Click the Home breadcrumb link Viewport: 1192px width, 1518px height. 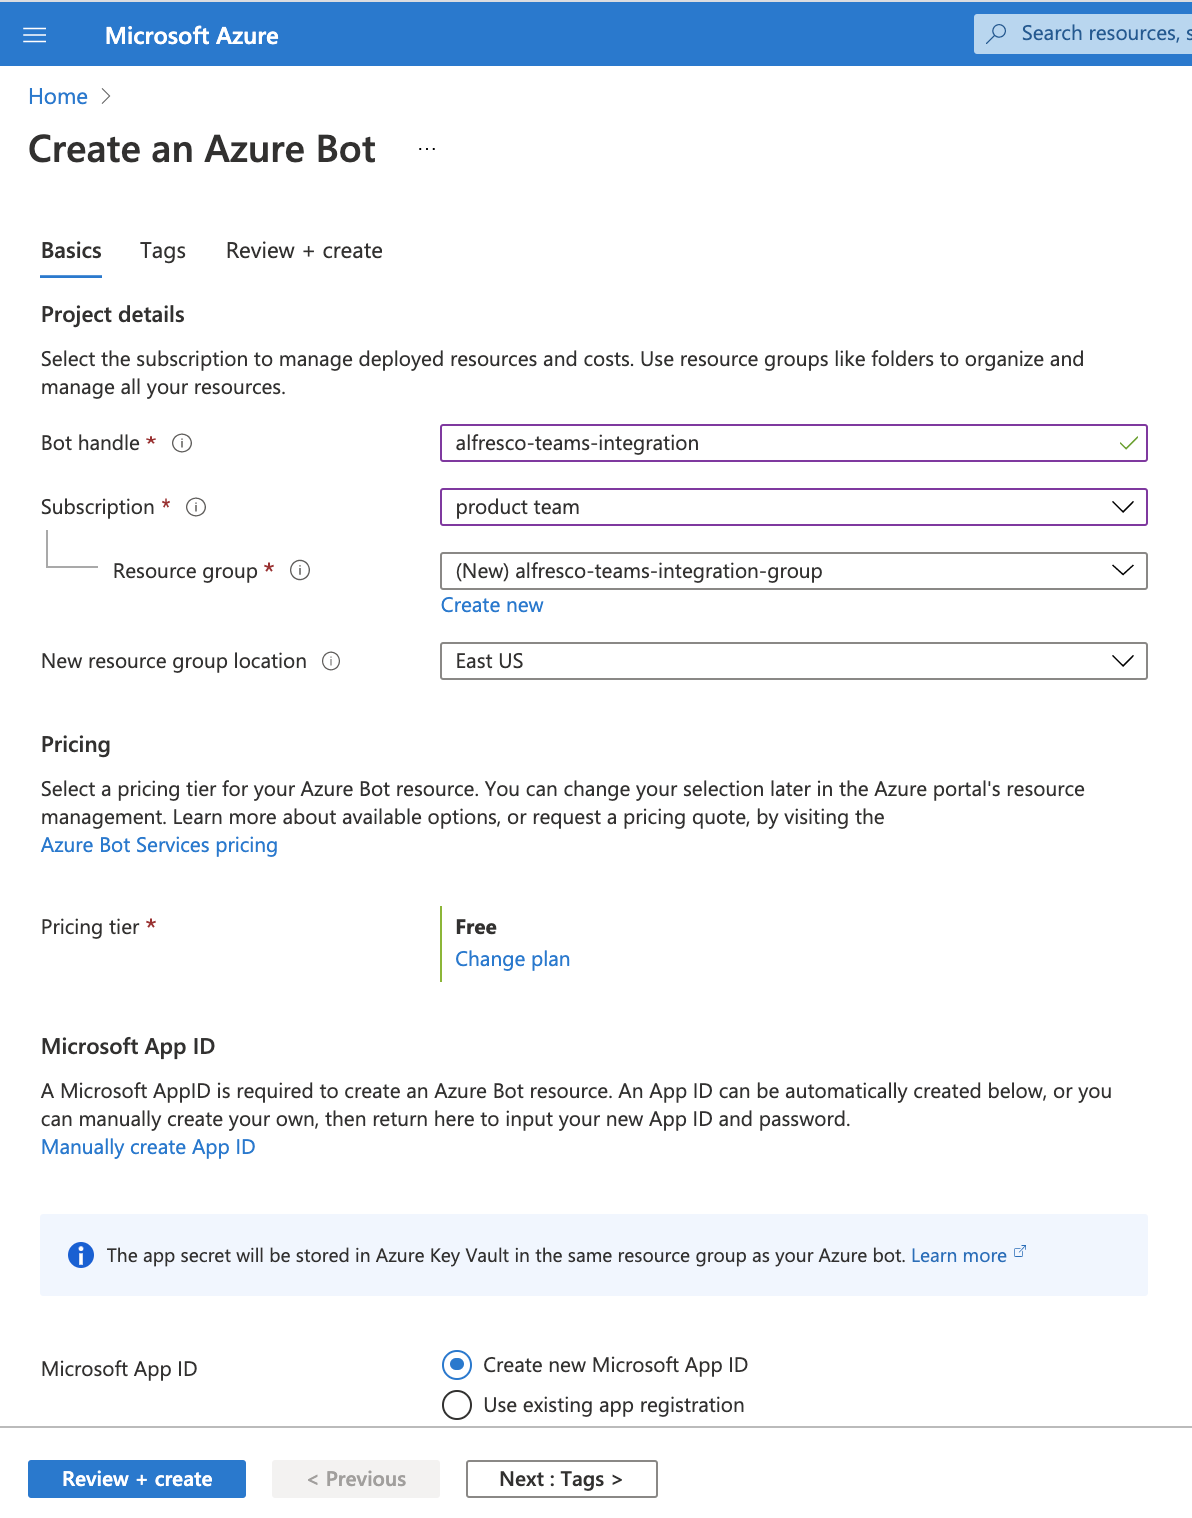(58, 97)
